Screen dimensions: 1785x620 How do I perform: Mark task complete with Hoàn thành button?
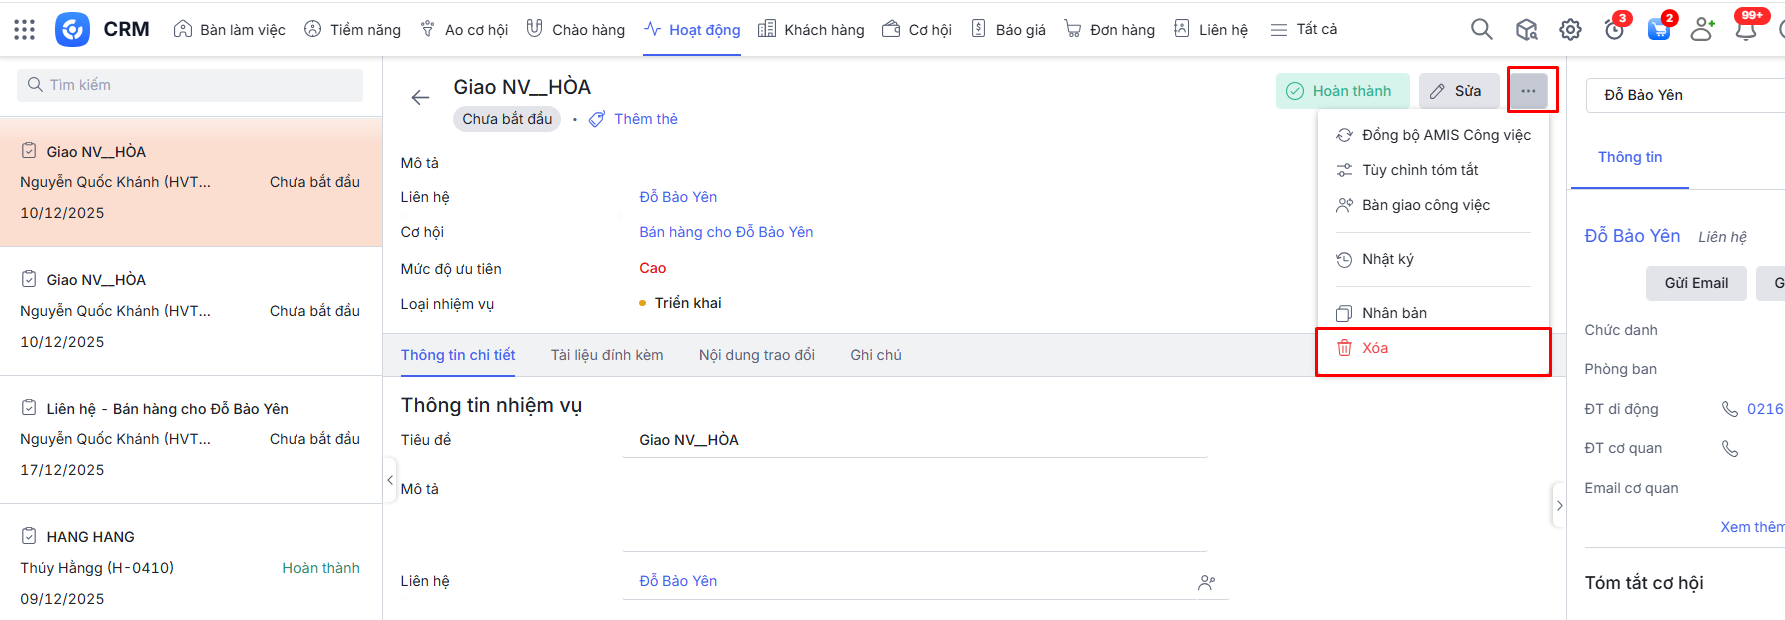(x=1341, y=91)
